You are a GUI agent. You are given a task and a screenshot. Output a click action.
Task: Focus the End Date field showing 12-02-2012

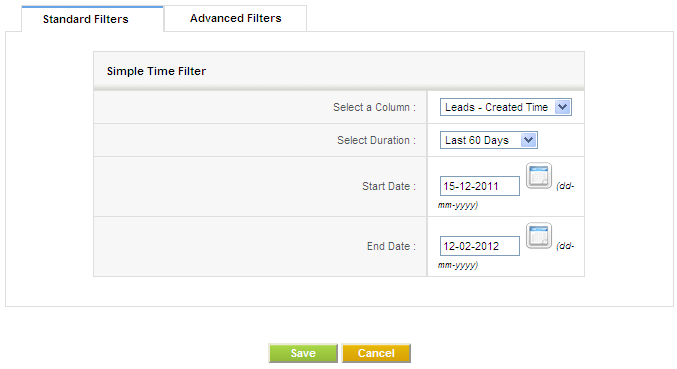coord(480,246)
